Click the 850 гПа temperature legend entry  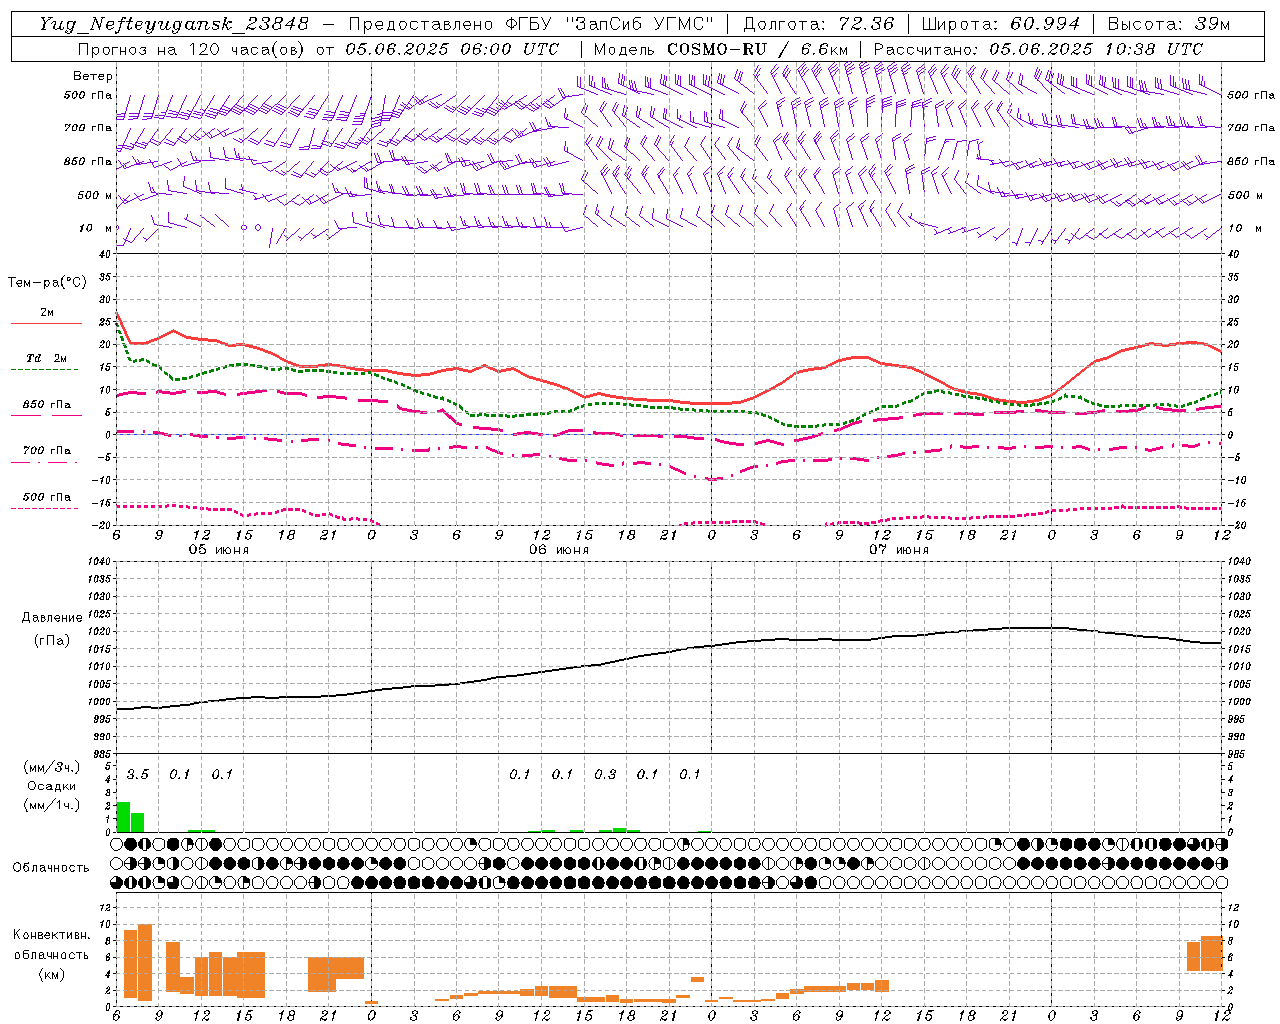point(47,405)
